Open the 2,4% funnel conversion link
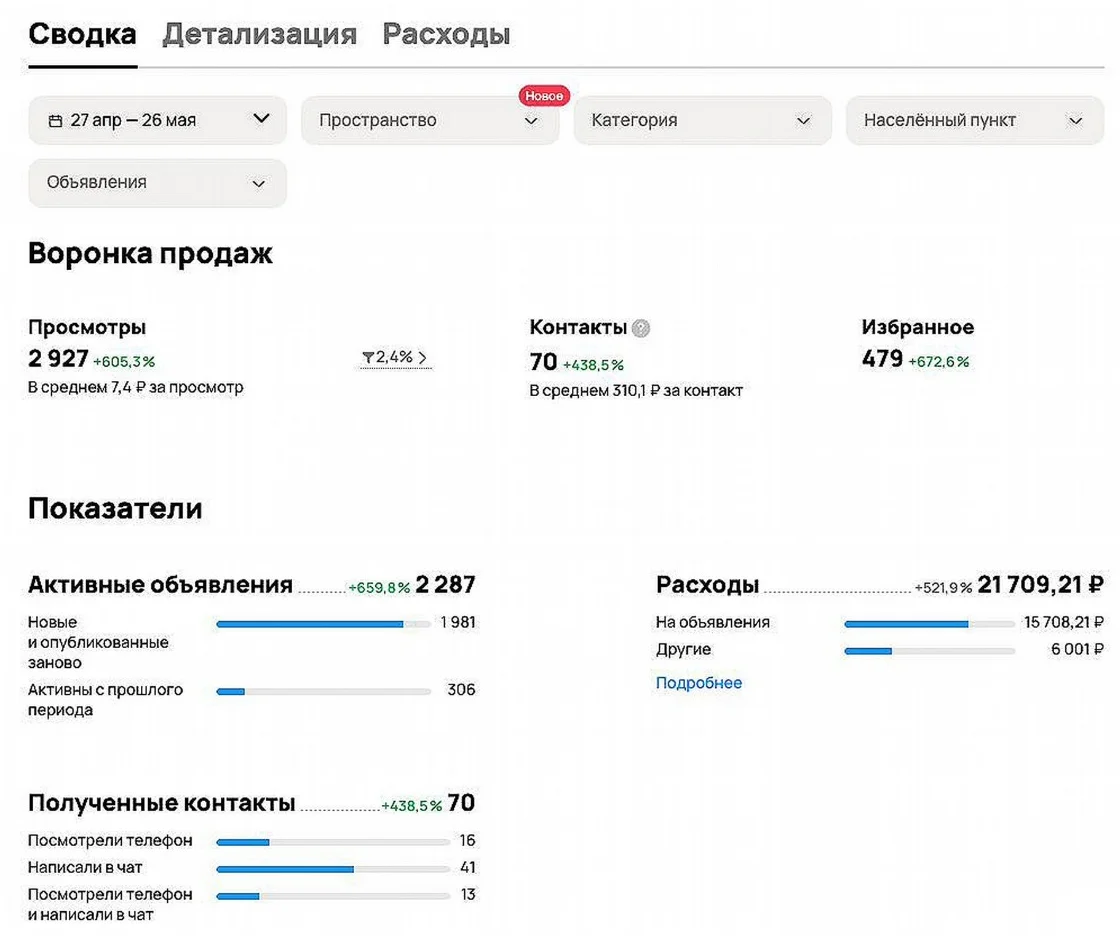Image resolution: width=1120 pixels, height=940 pixels. [x=395, y=357]
